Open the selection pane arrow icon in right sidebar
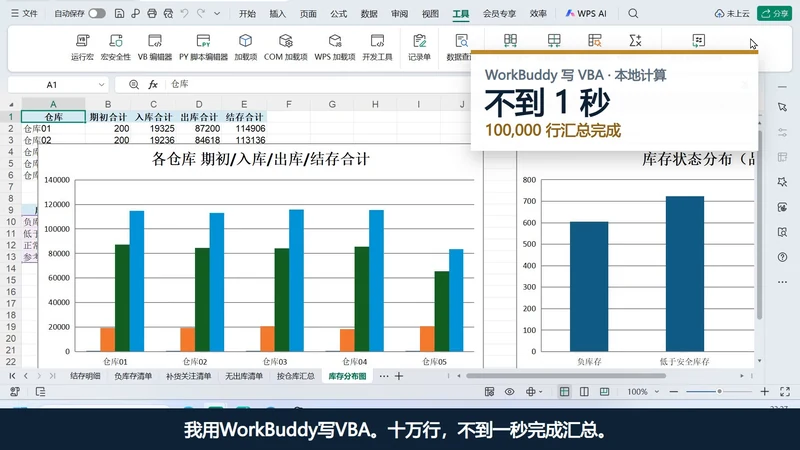 click(x=782, y=107)
